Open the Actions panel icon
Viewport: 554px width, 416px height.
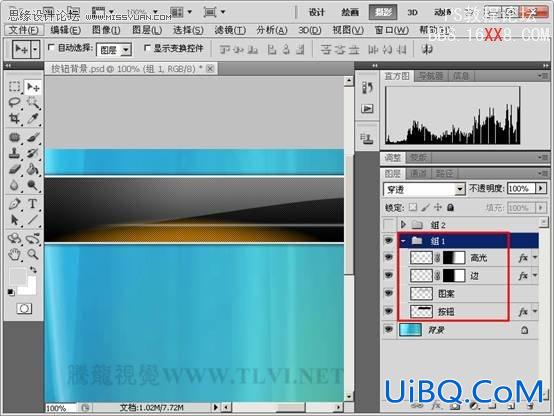tap(367, 109)
